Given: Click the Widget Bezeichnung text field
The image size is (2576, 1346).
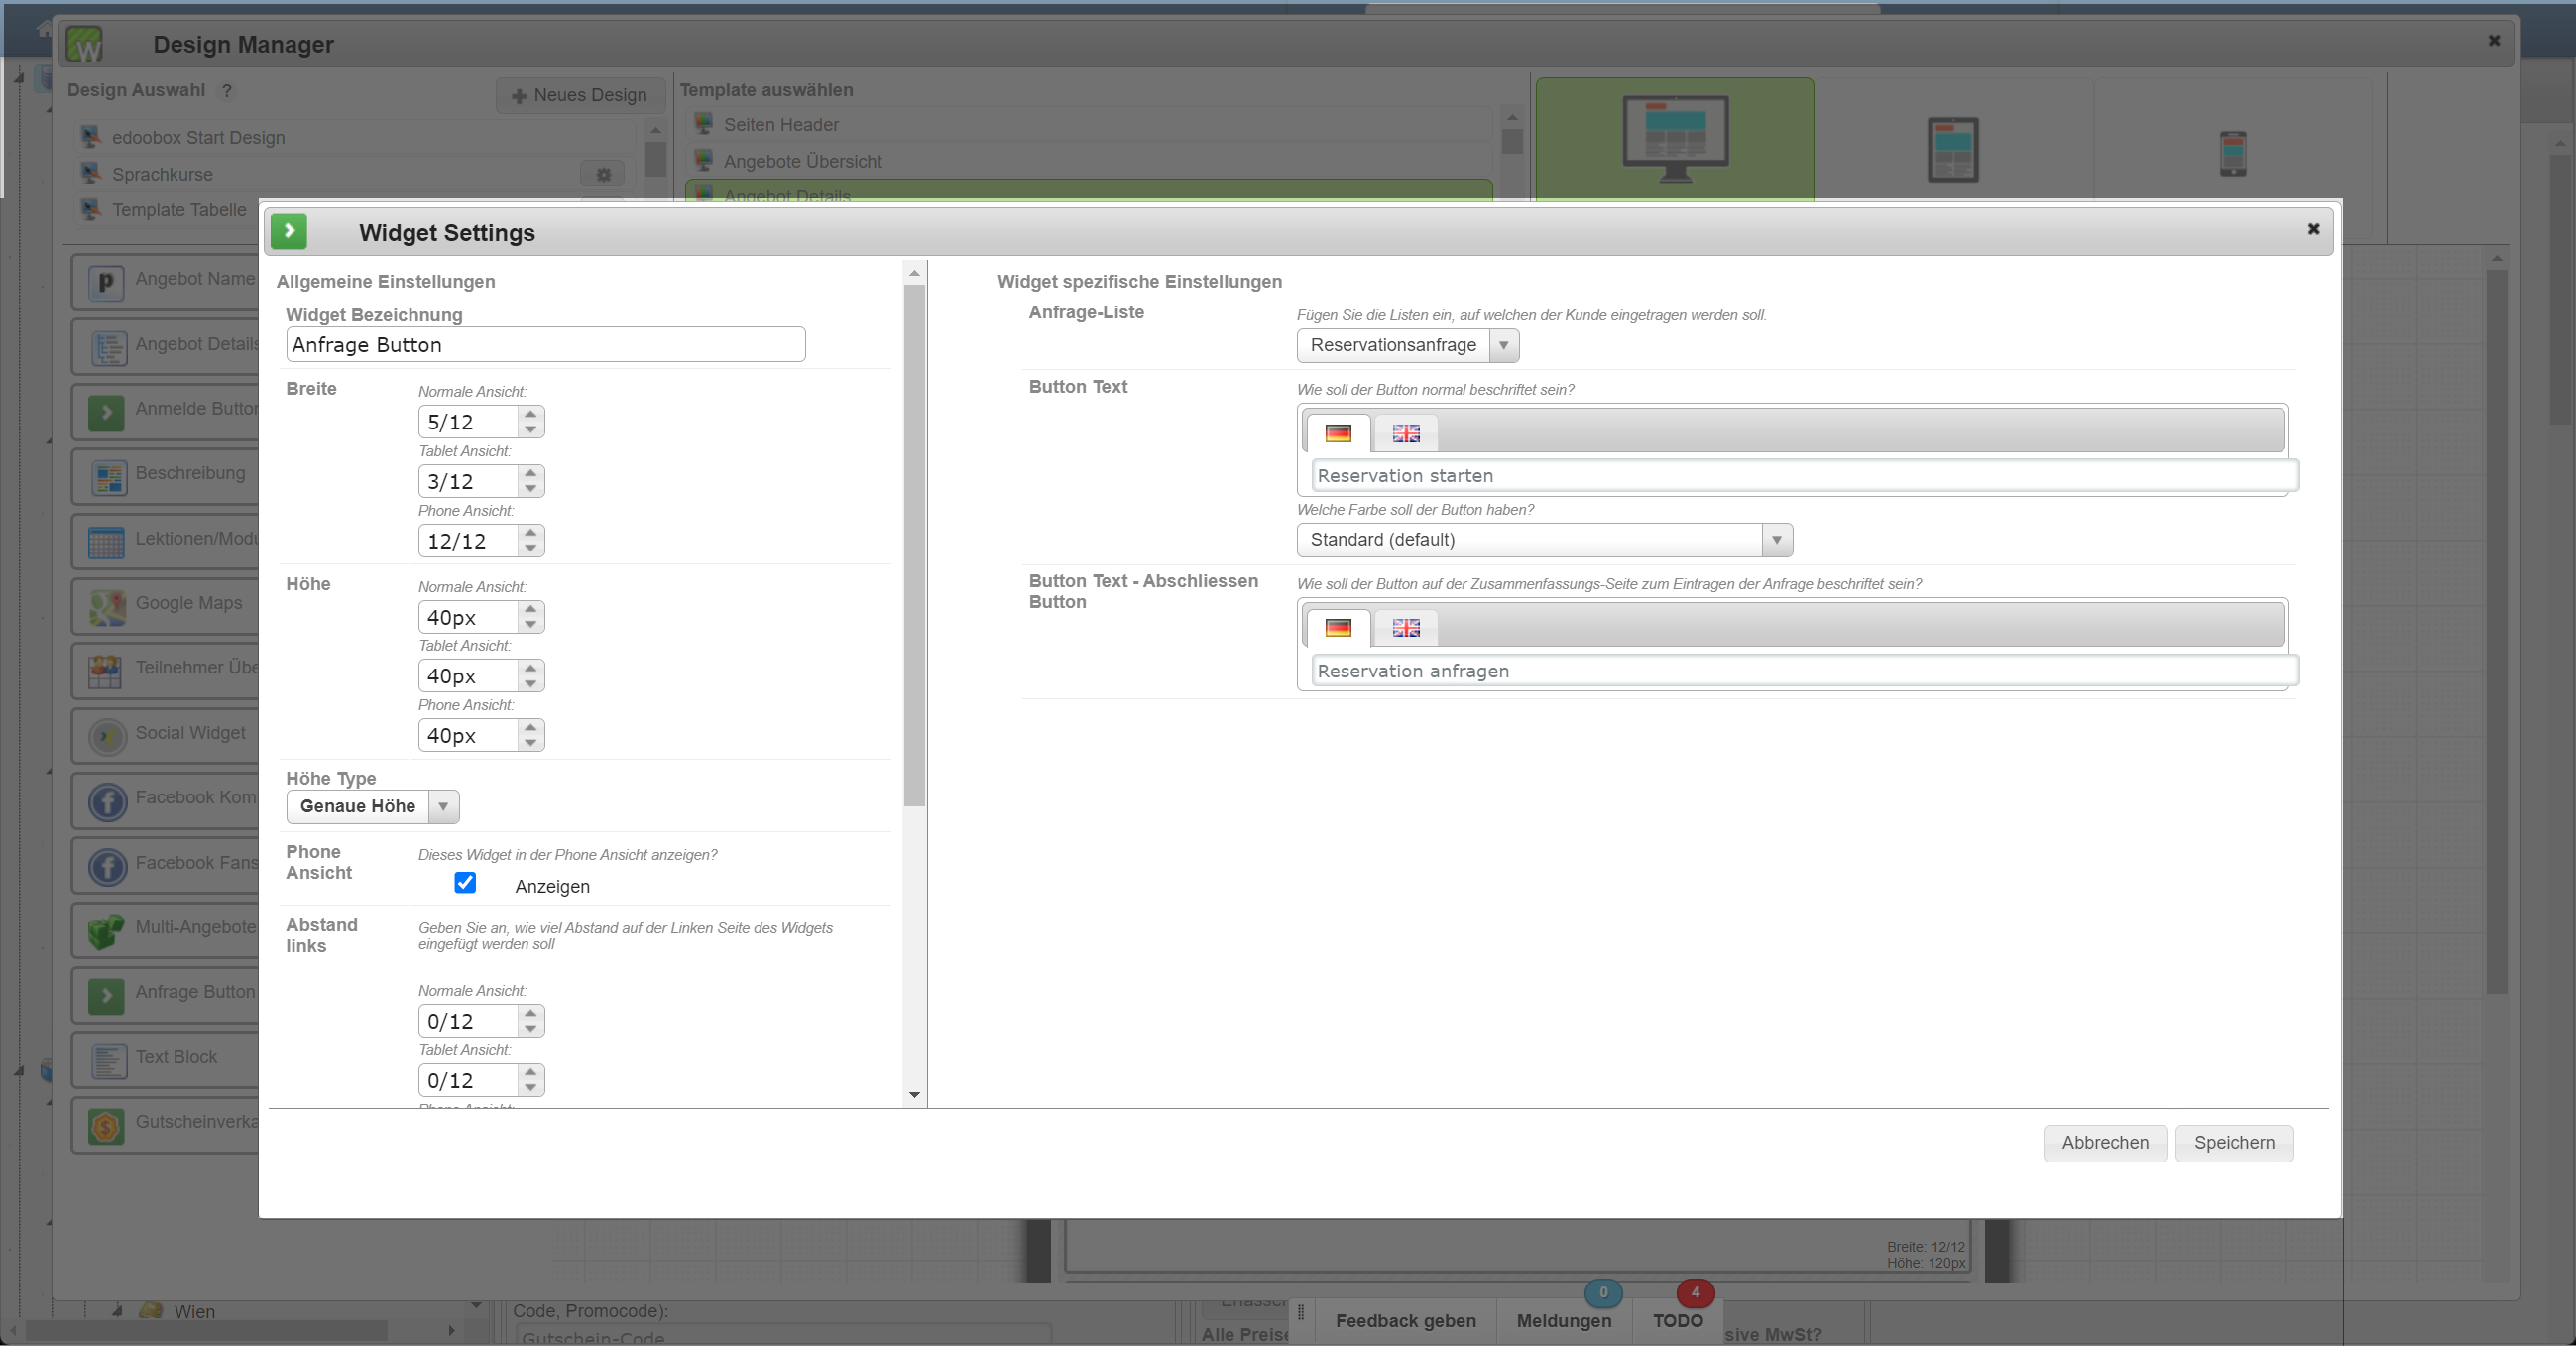Looking at the screenshot, I should pos(545,345).
